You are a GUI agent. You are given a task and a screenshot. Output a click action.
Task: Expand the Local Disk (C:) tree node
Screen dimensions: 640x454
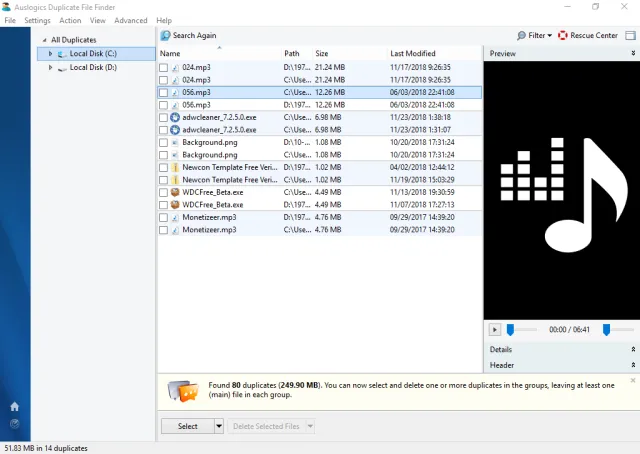50,53
